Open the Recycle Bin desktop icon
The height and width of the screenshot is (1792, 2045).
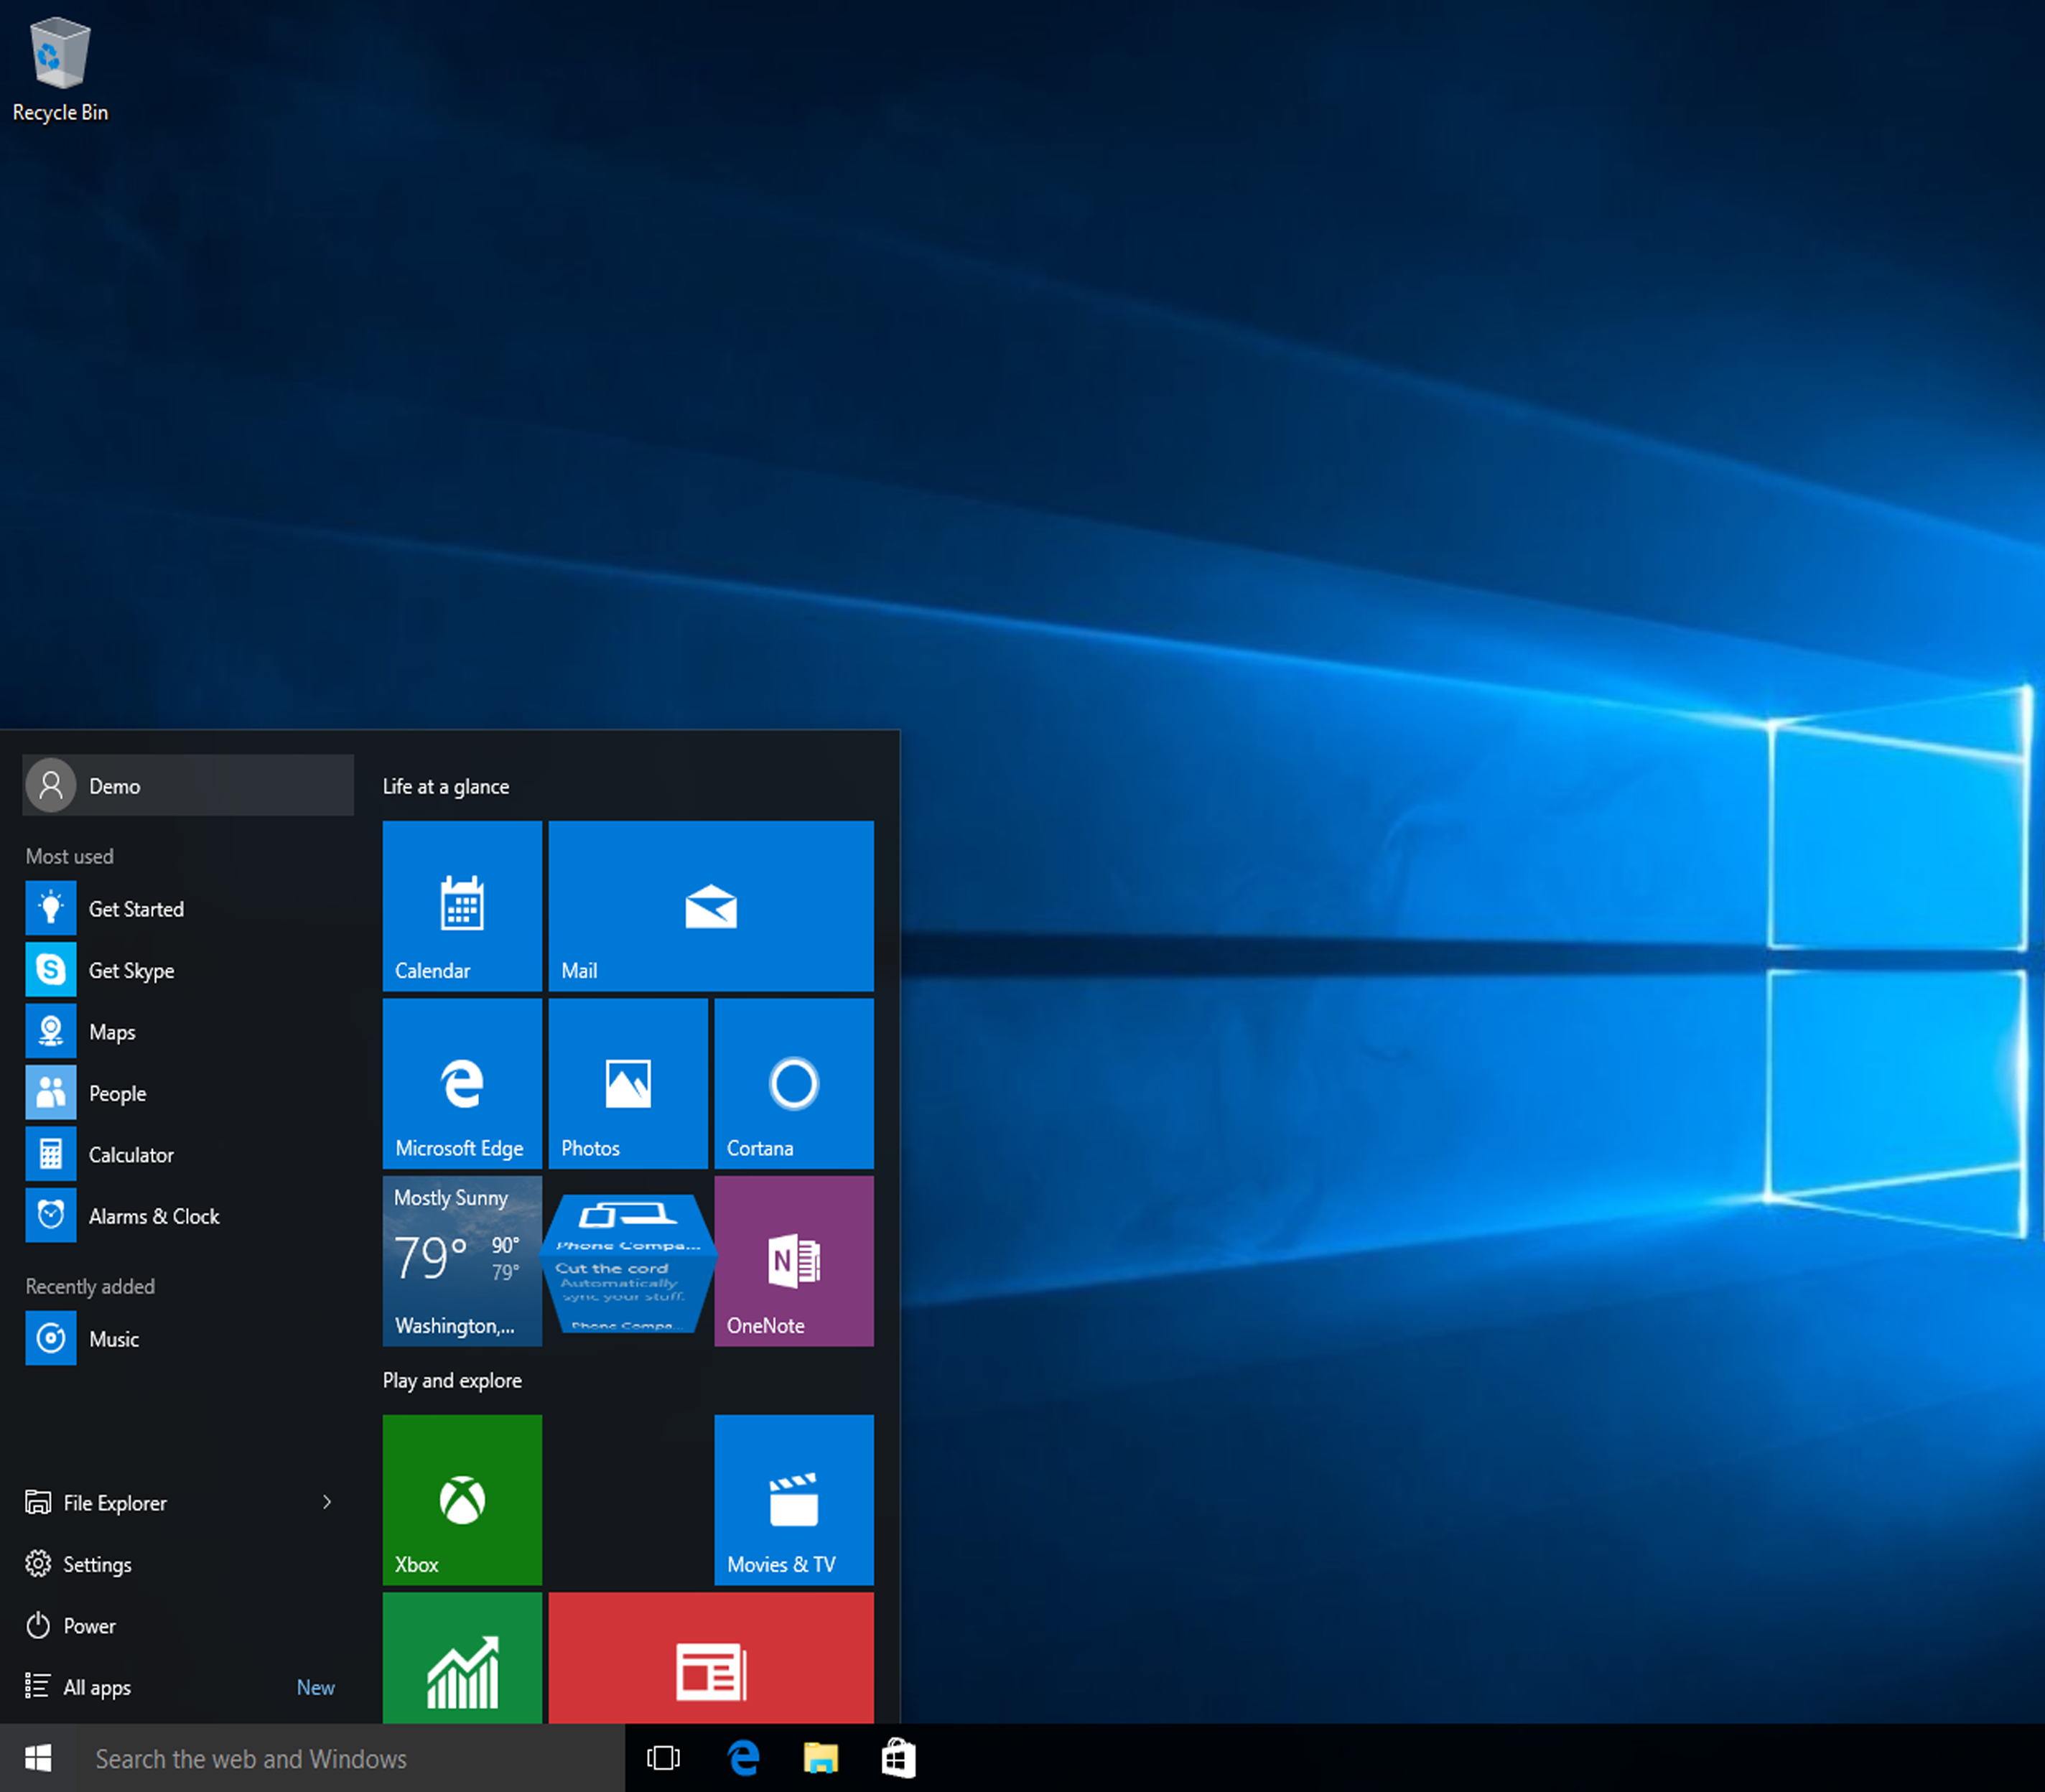tap(60, 70)
